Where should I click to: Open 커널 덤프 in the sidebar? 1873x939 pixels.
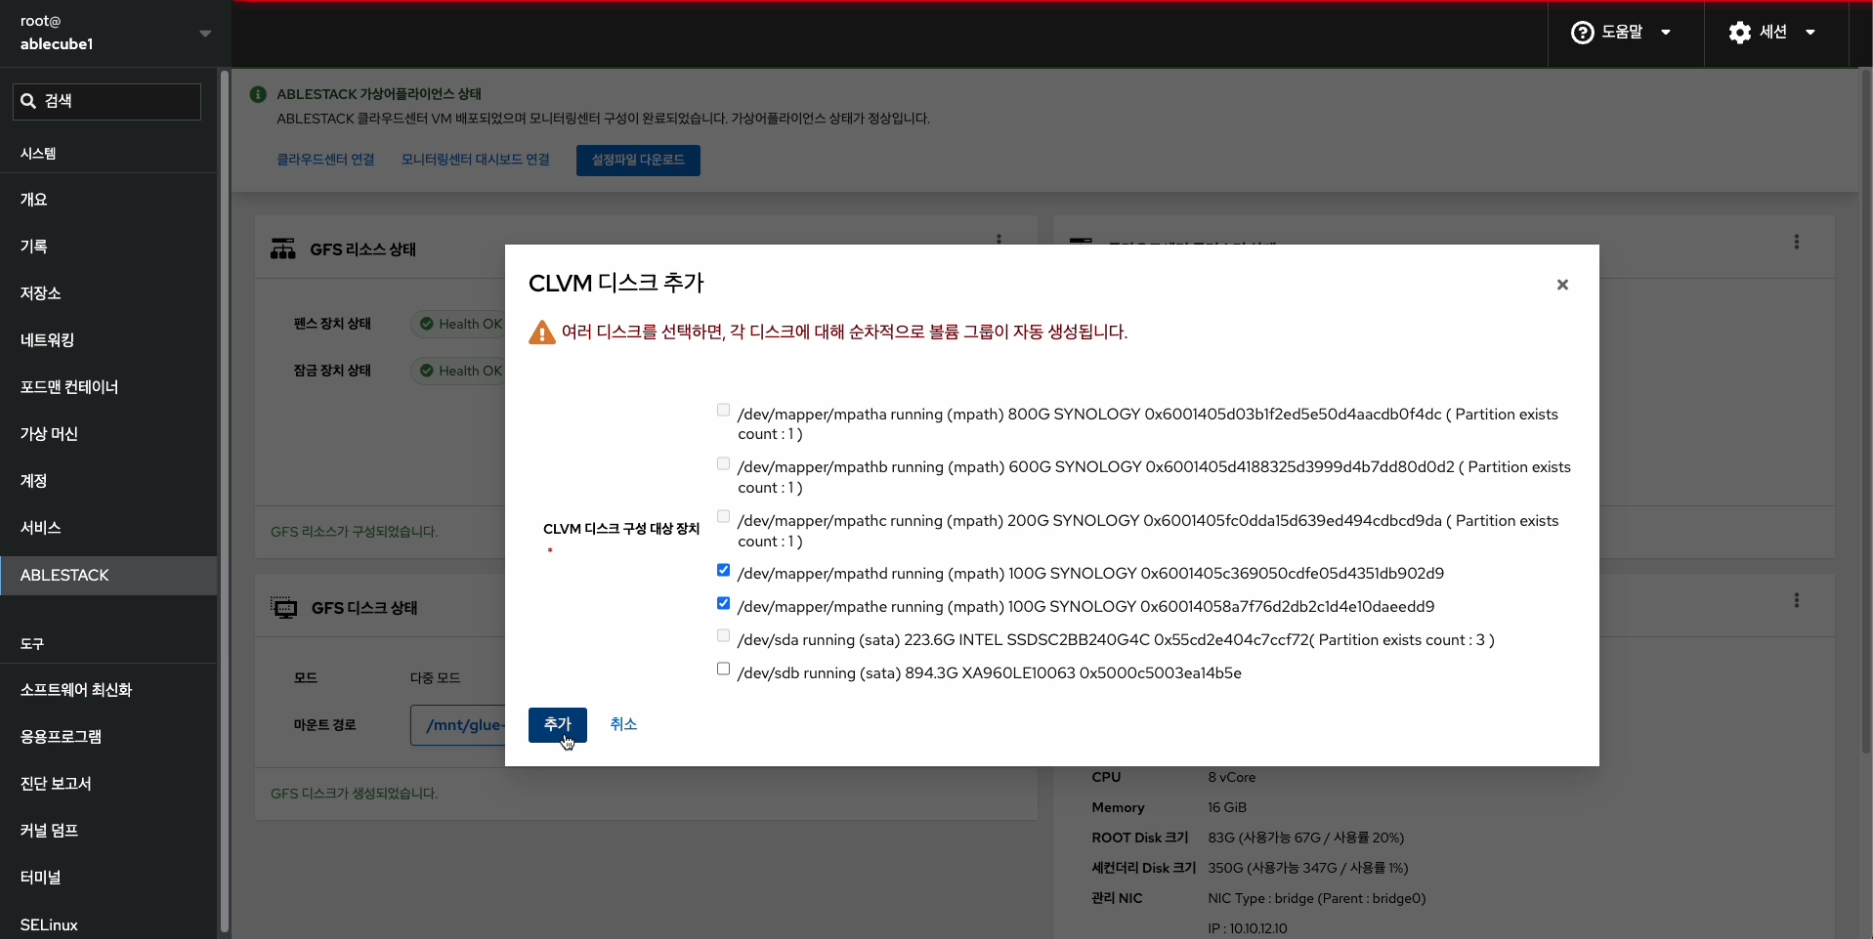click(108, 831)
